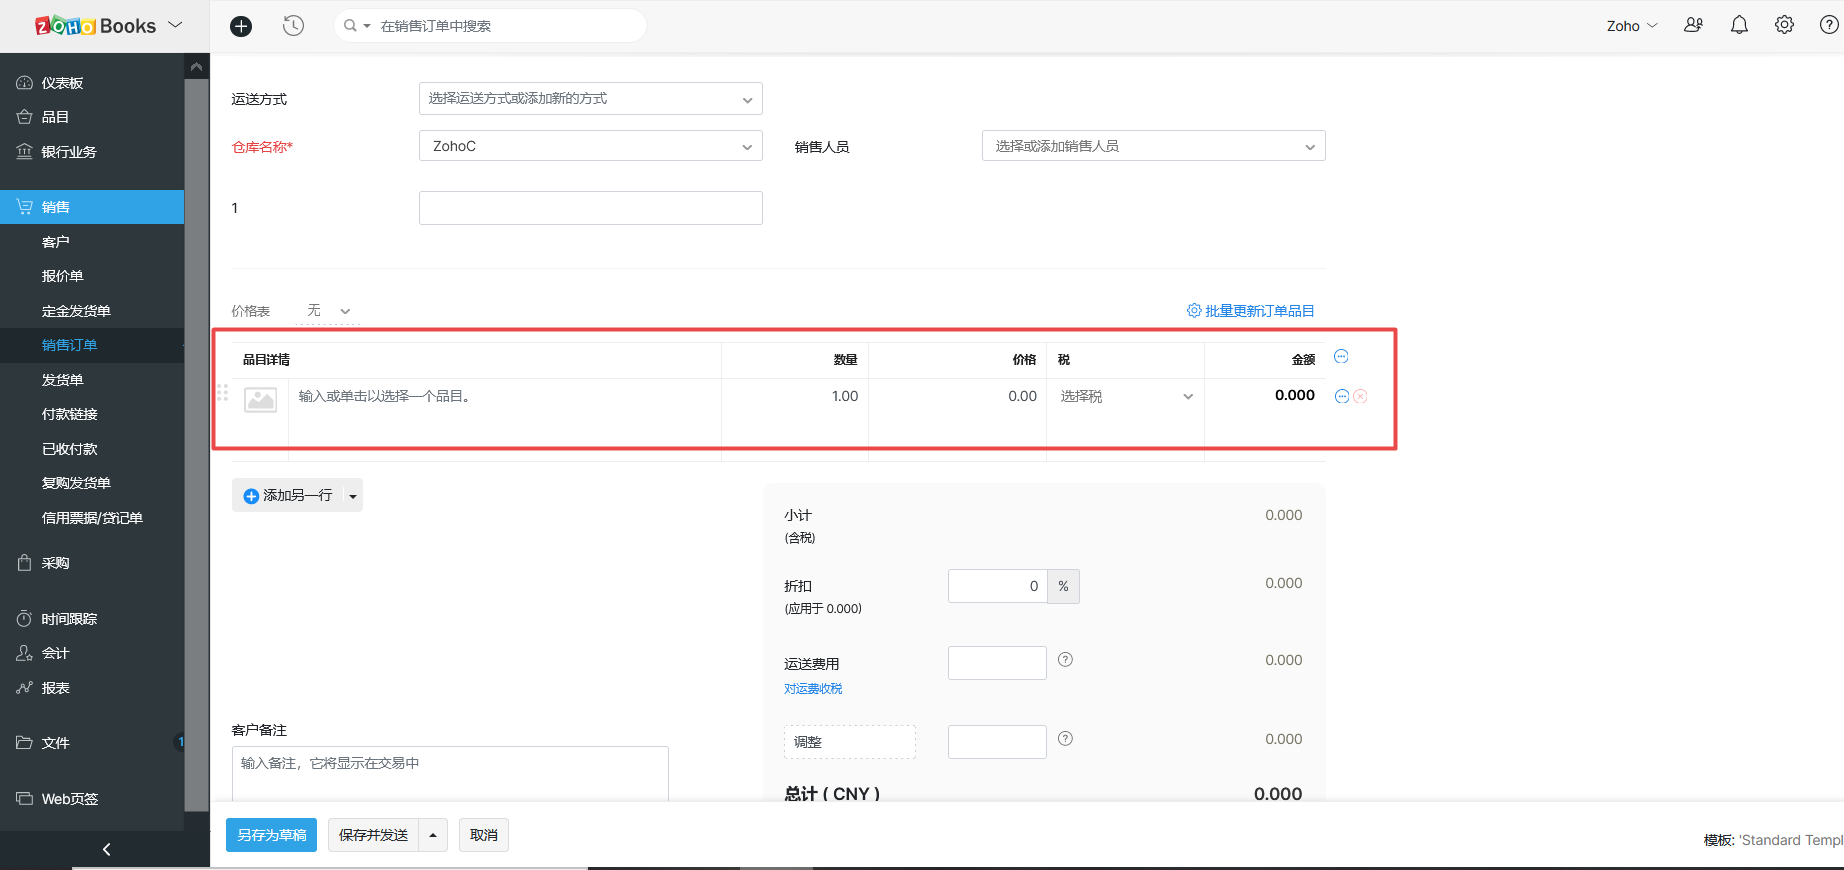Open Reports in the sidebar
Viewport: 1844px width, 870px height.
pyautogui.click(x=56, y=688)
